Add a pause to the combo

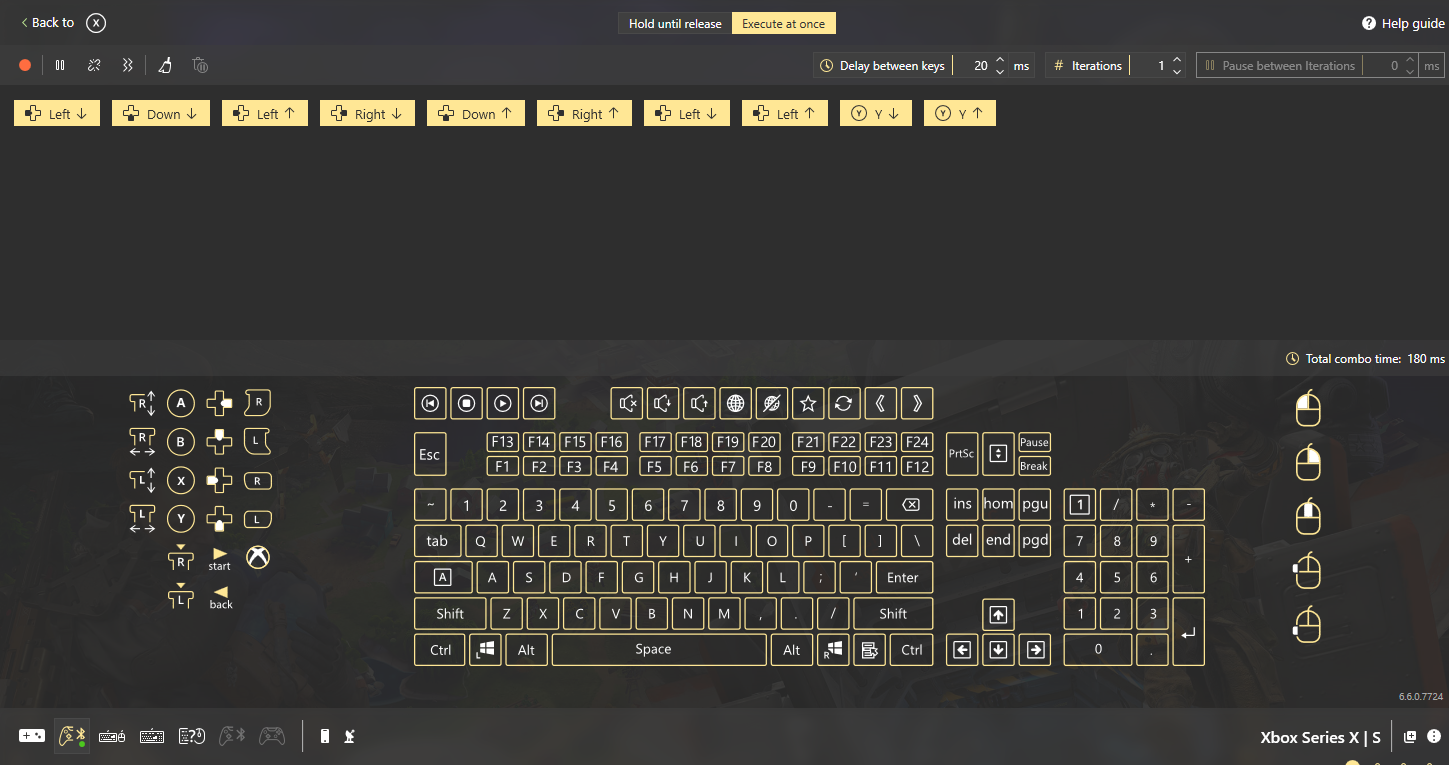click(x=60, y=65)
